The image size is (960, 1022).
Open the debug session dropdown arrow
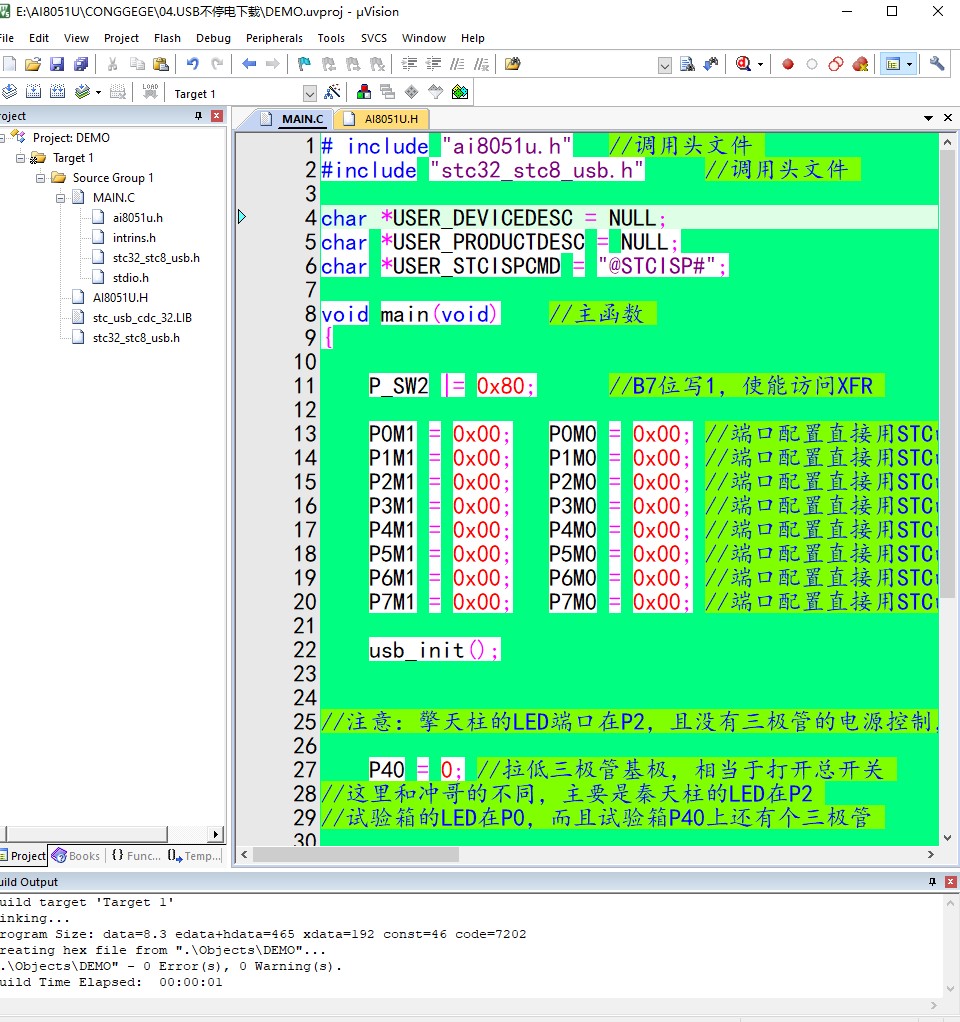pyautogui.click(x=761, y=64)
